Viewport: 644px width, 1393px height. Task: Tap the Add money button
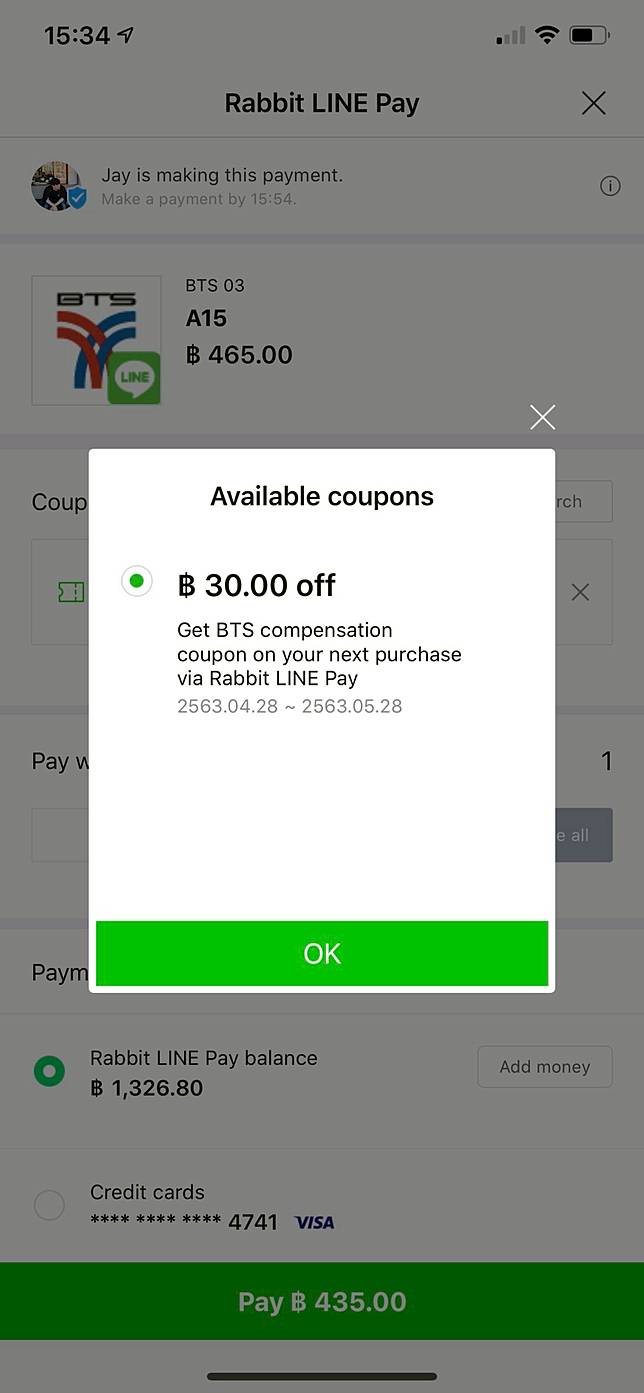(x=544, y=1067)
